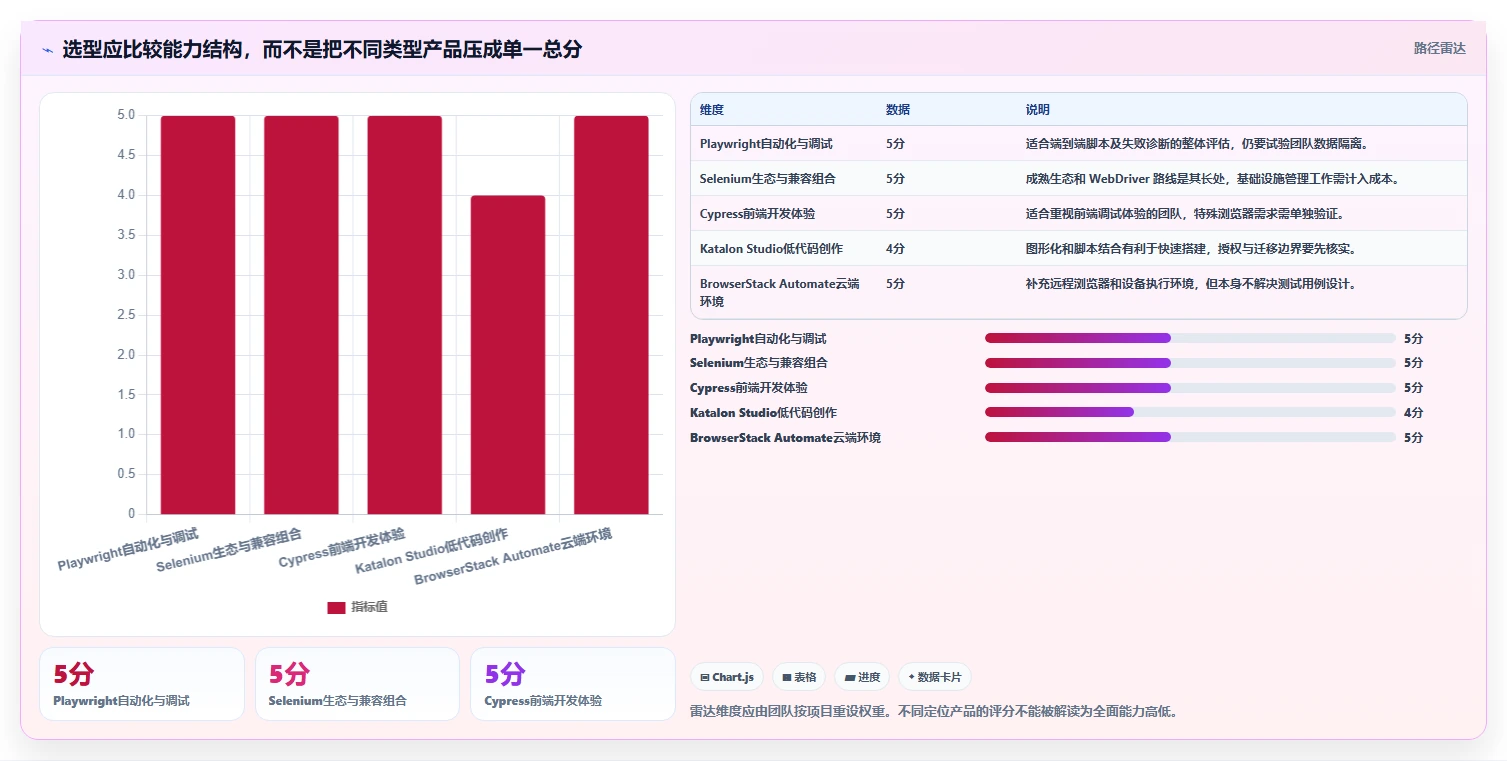Click description starting 图形化和脚本结合
Image resolution: width=1507 pixels, height=761 pixels.
[1191, 249]
